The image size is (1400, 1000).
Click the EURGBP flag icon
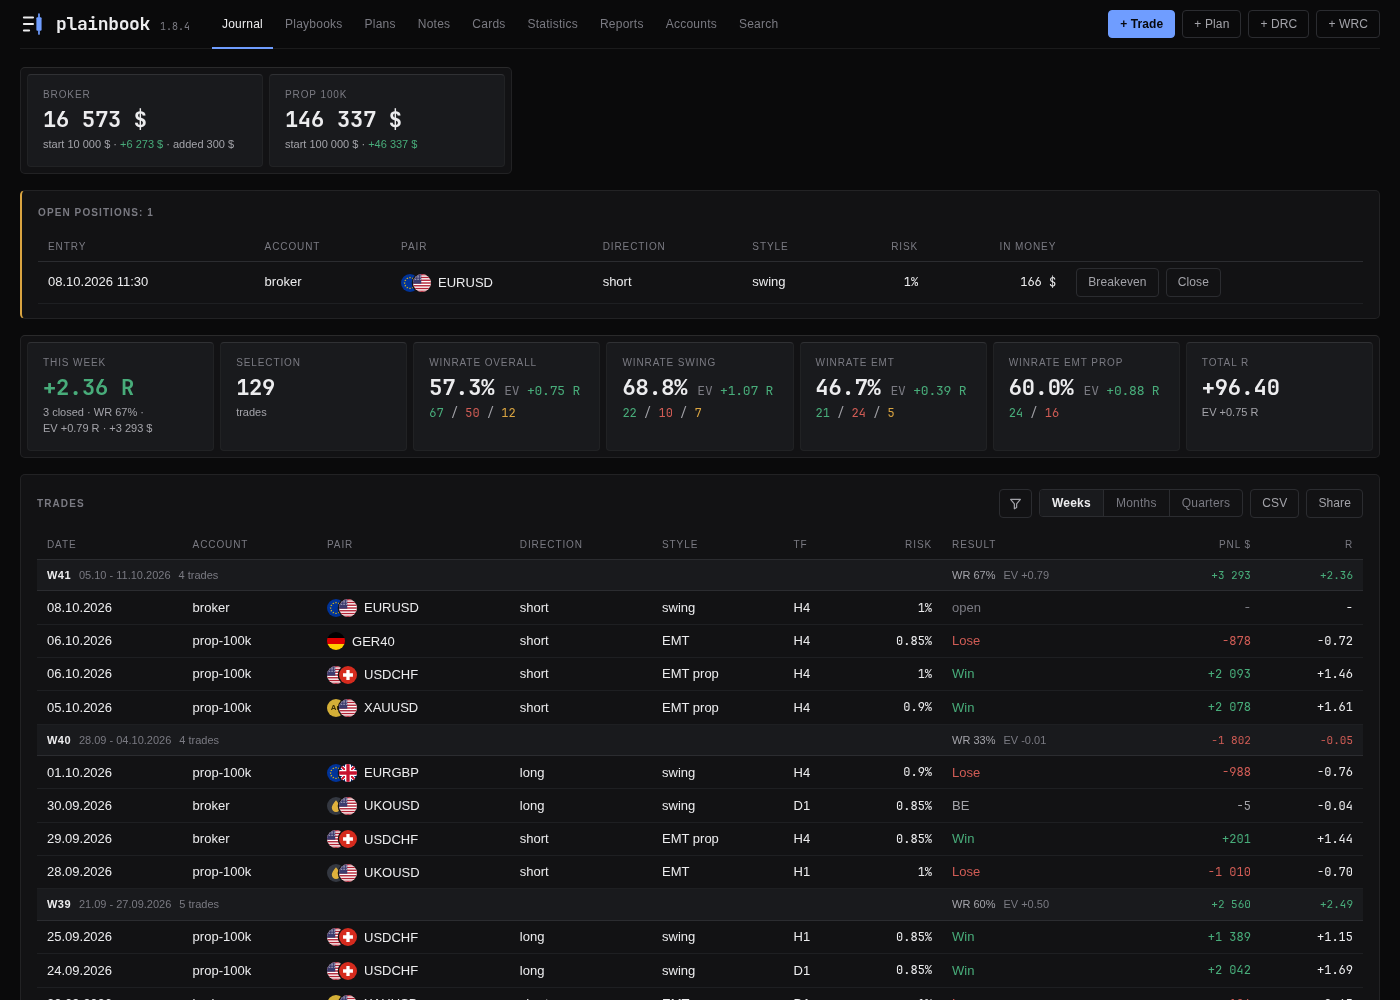pyautogui.click(x=342, y=773)
